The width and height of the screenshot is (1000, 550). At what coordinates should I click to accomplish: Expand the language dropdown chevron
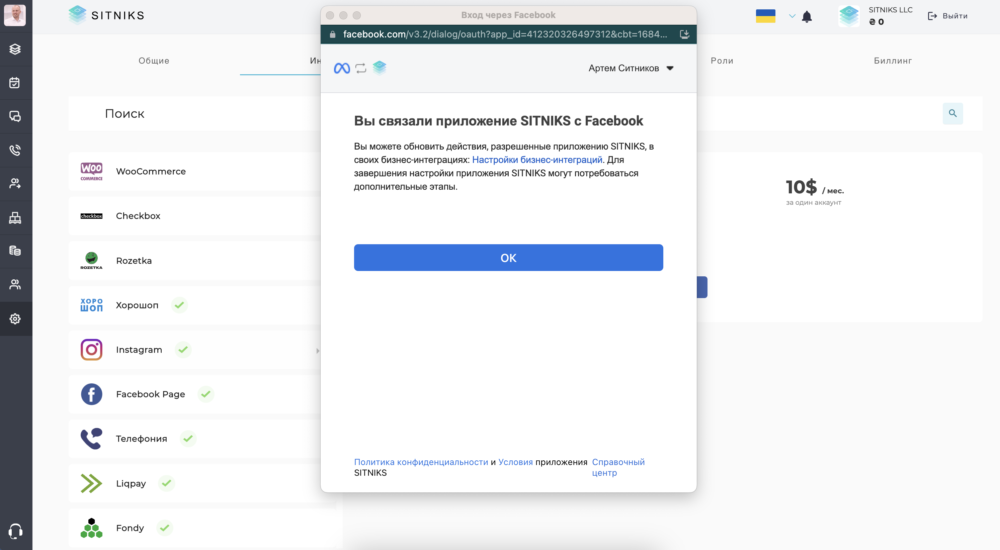pyautogui.click(x=791, y=16)
